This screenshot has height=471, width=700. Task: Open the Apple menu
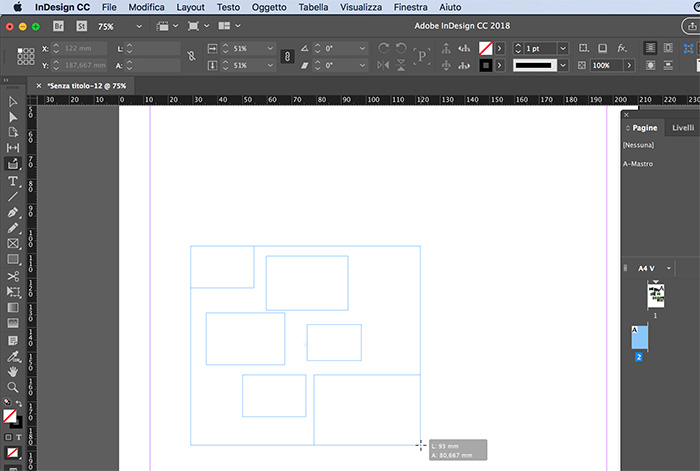[x=17, y=7]
